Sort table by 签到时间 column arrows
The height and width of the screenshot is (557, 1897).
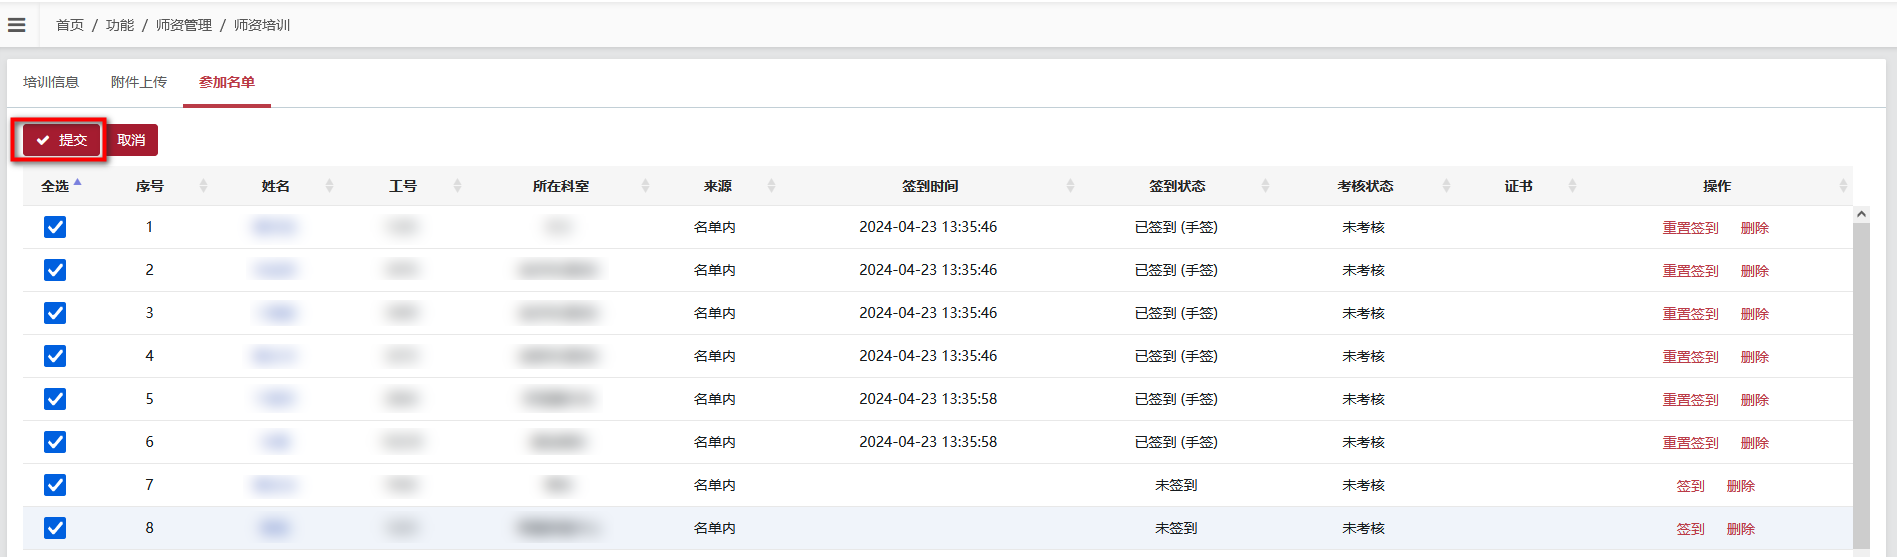(x=1070, y=186)
